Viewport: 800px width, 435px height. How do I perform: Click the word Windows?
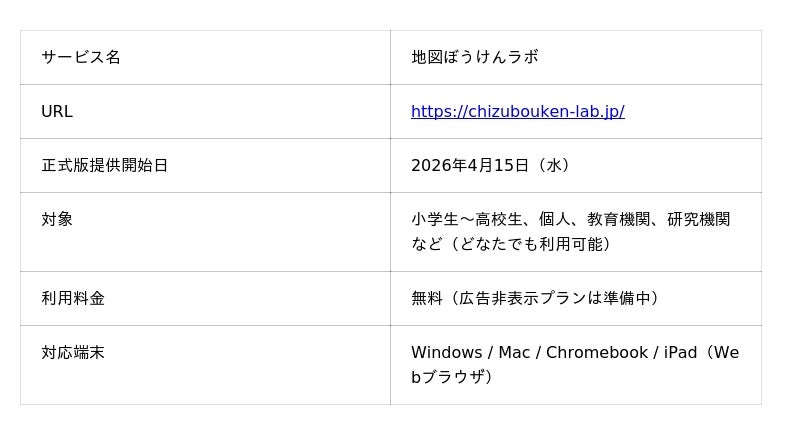point(446,353)
